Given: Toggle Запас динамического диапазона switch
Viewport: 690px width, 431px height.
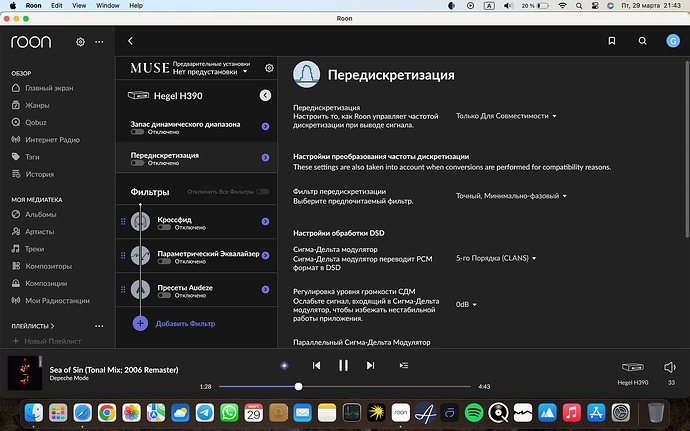Looking at the screenshot, I should click(x=137, y=132).
